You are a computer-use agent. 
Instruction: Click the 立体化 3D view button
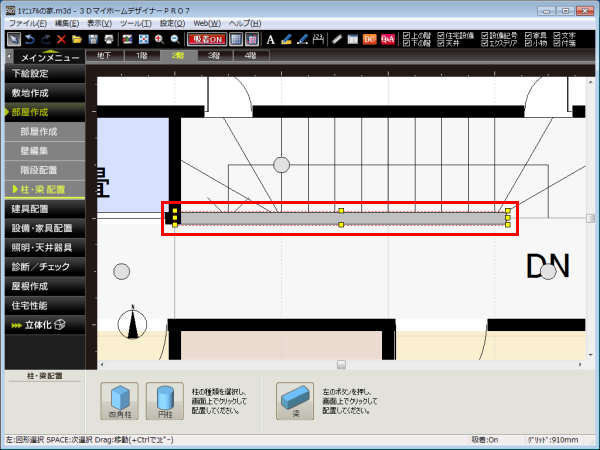[43, 324]
